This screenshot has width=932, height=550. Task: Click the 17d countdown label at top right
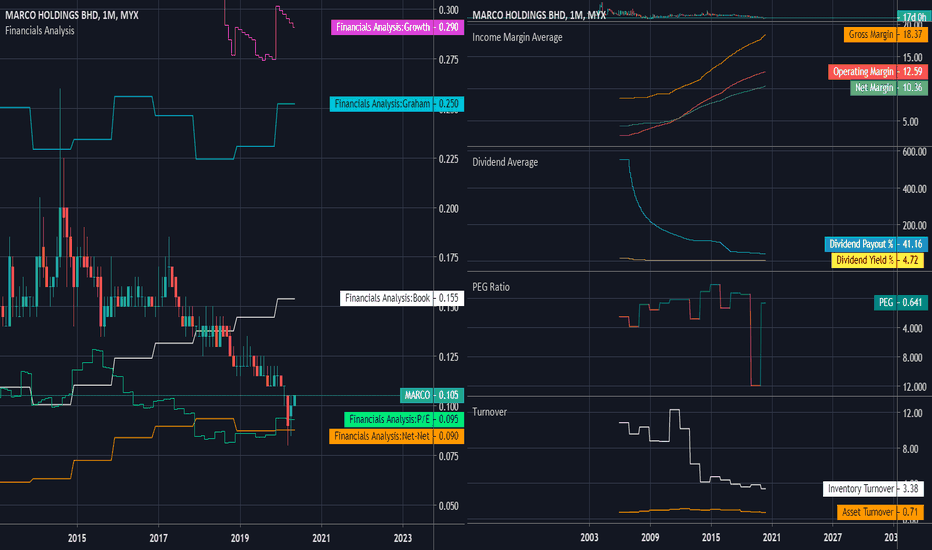coord(912,17)
